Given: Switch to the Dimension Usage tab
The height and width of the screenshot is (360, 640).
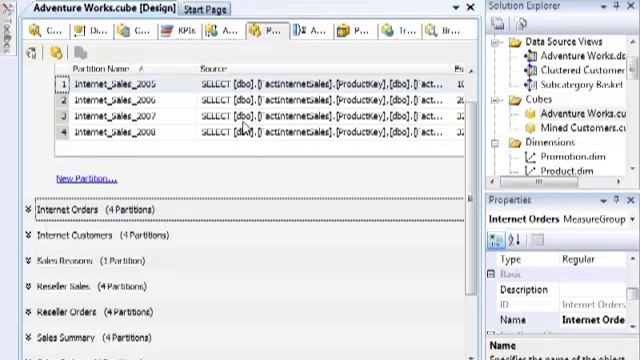Looking at the screenshot, I should 90,31.
